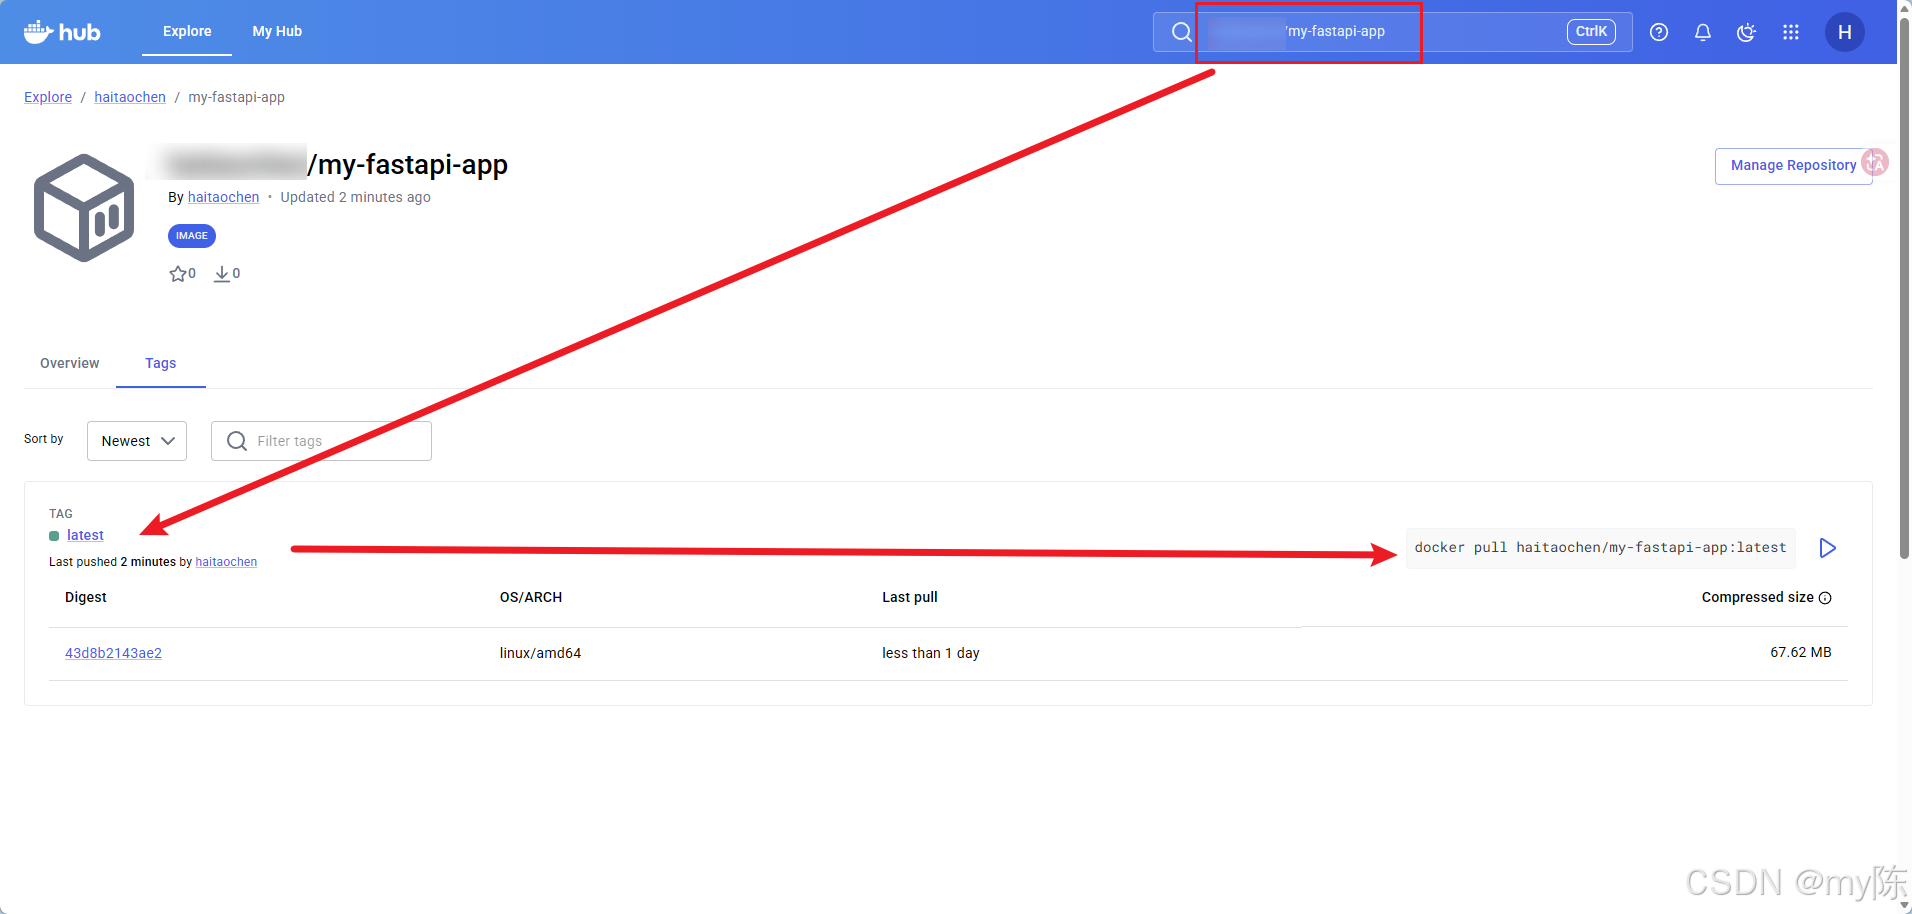The height and width of the screenshot is (914, 1912).
Task: Click the Docker Hub logo
Action: pyautogui.click(x=62, y=32)
